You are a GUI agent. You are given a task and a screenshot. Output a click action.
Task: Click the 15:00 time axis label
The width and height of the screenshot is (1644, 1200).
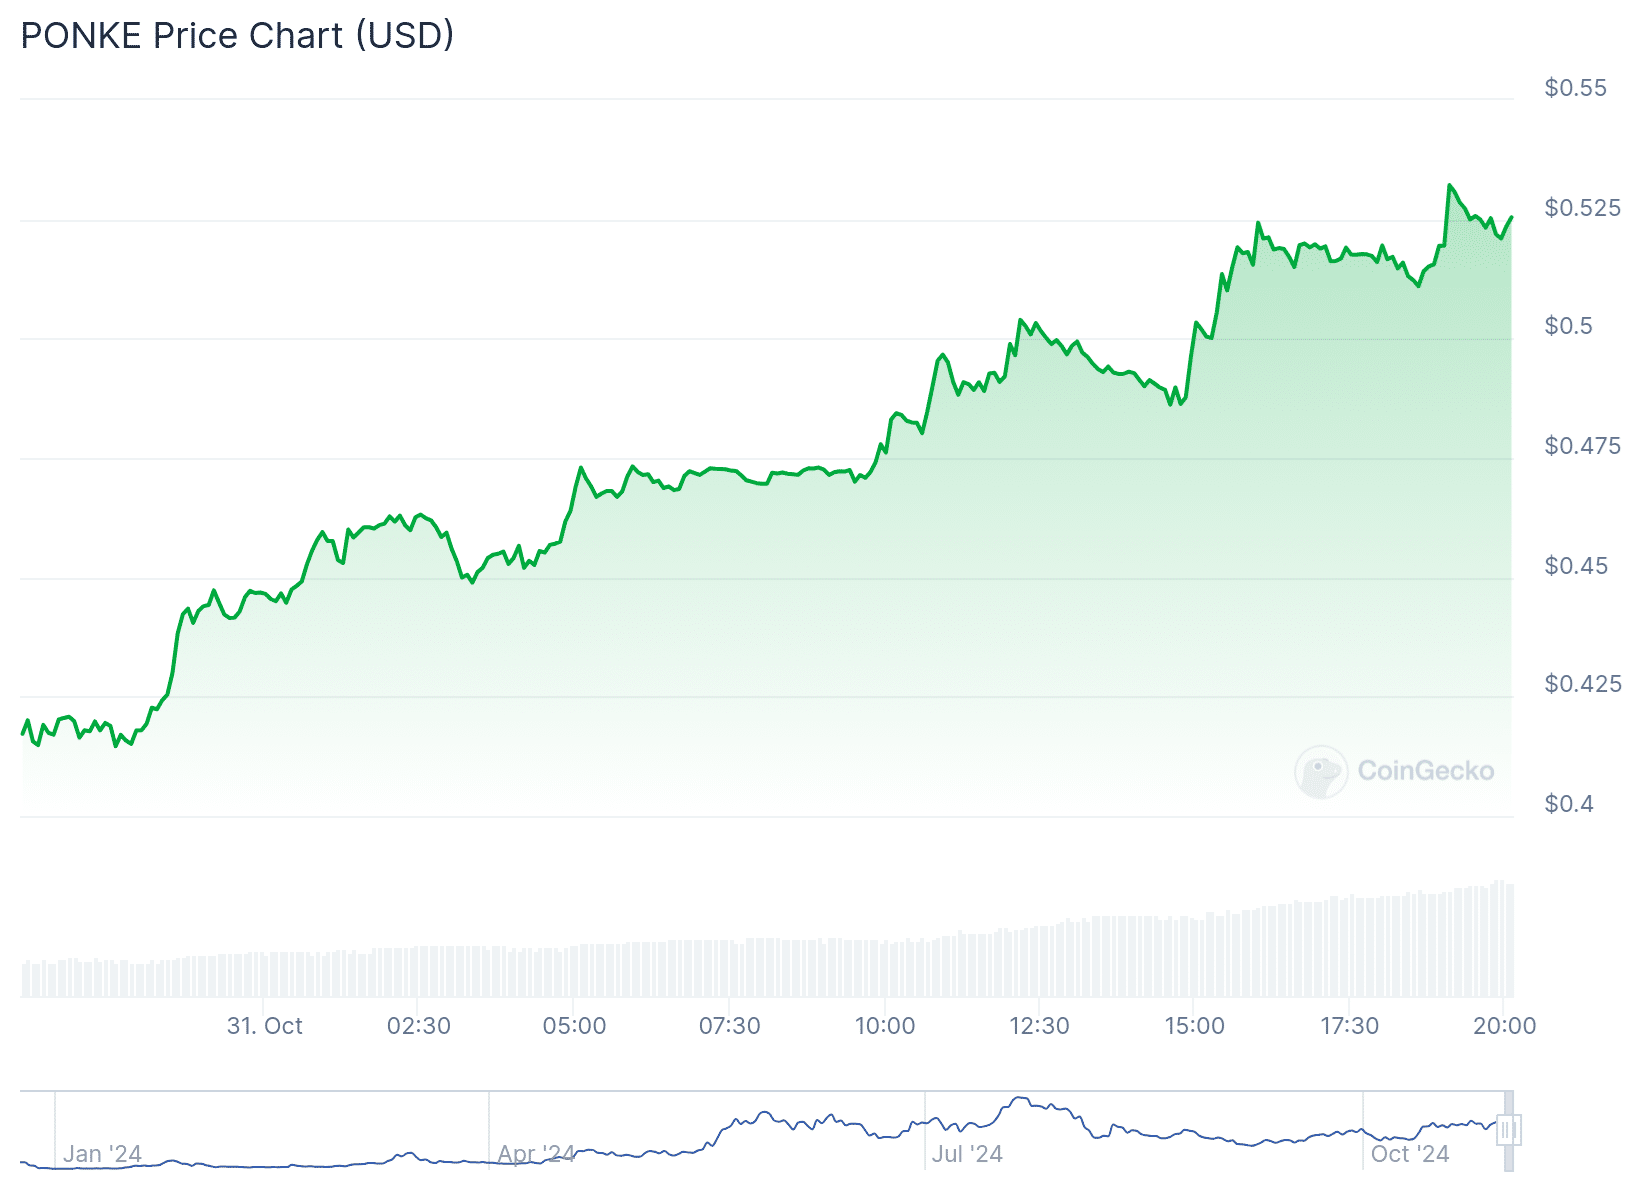pyautogui.click(x=1194, y=1026)
